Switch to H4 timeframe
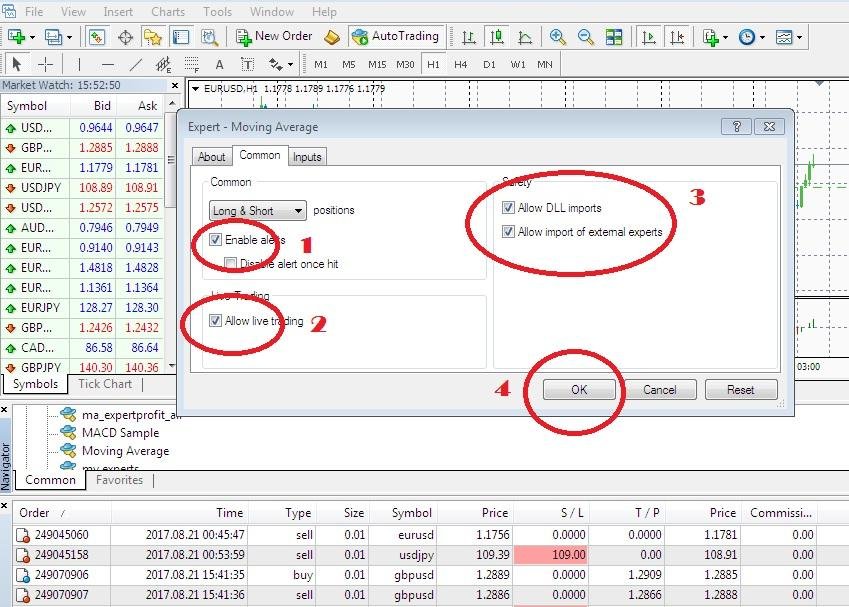Viewport: 849px width, 607px height. (461, 64)
